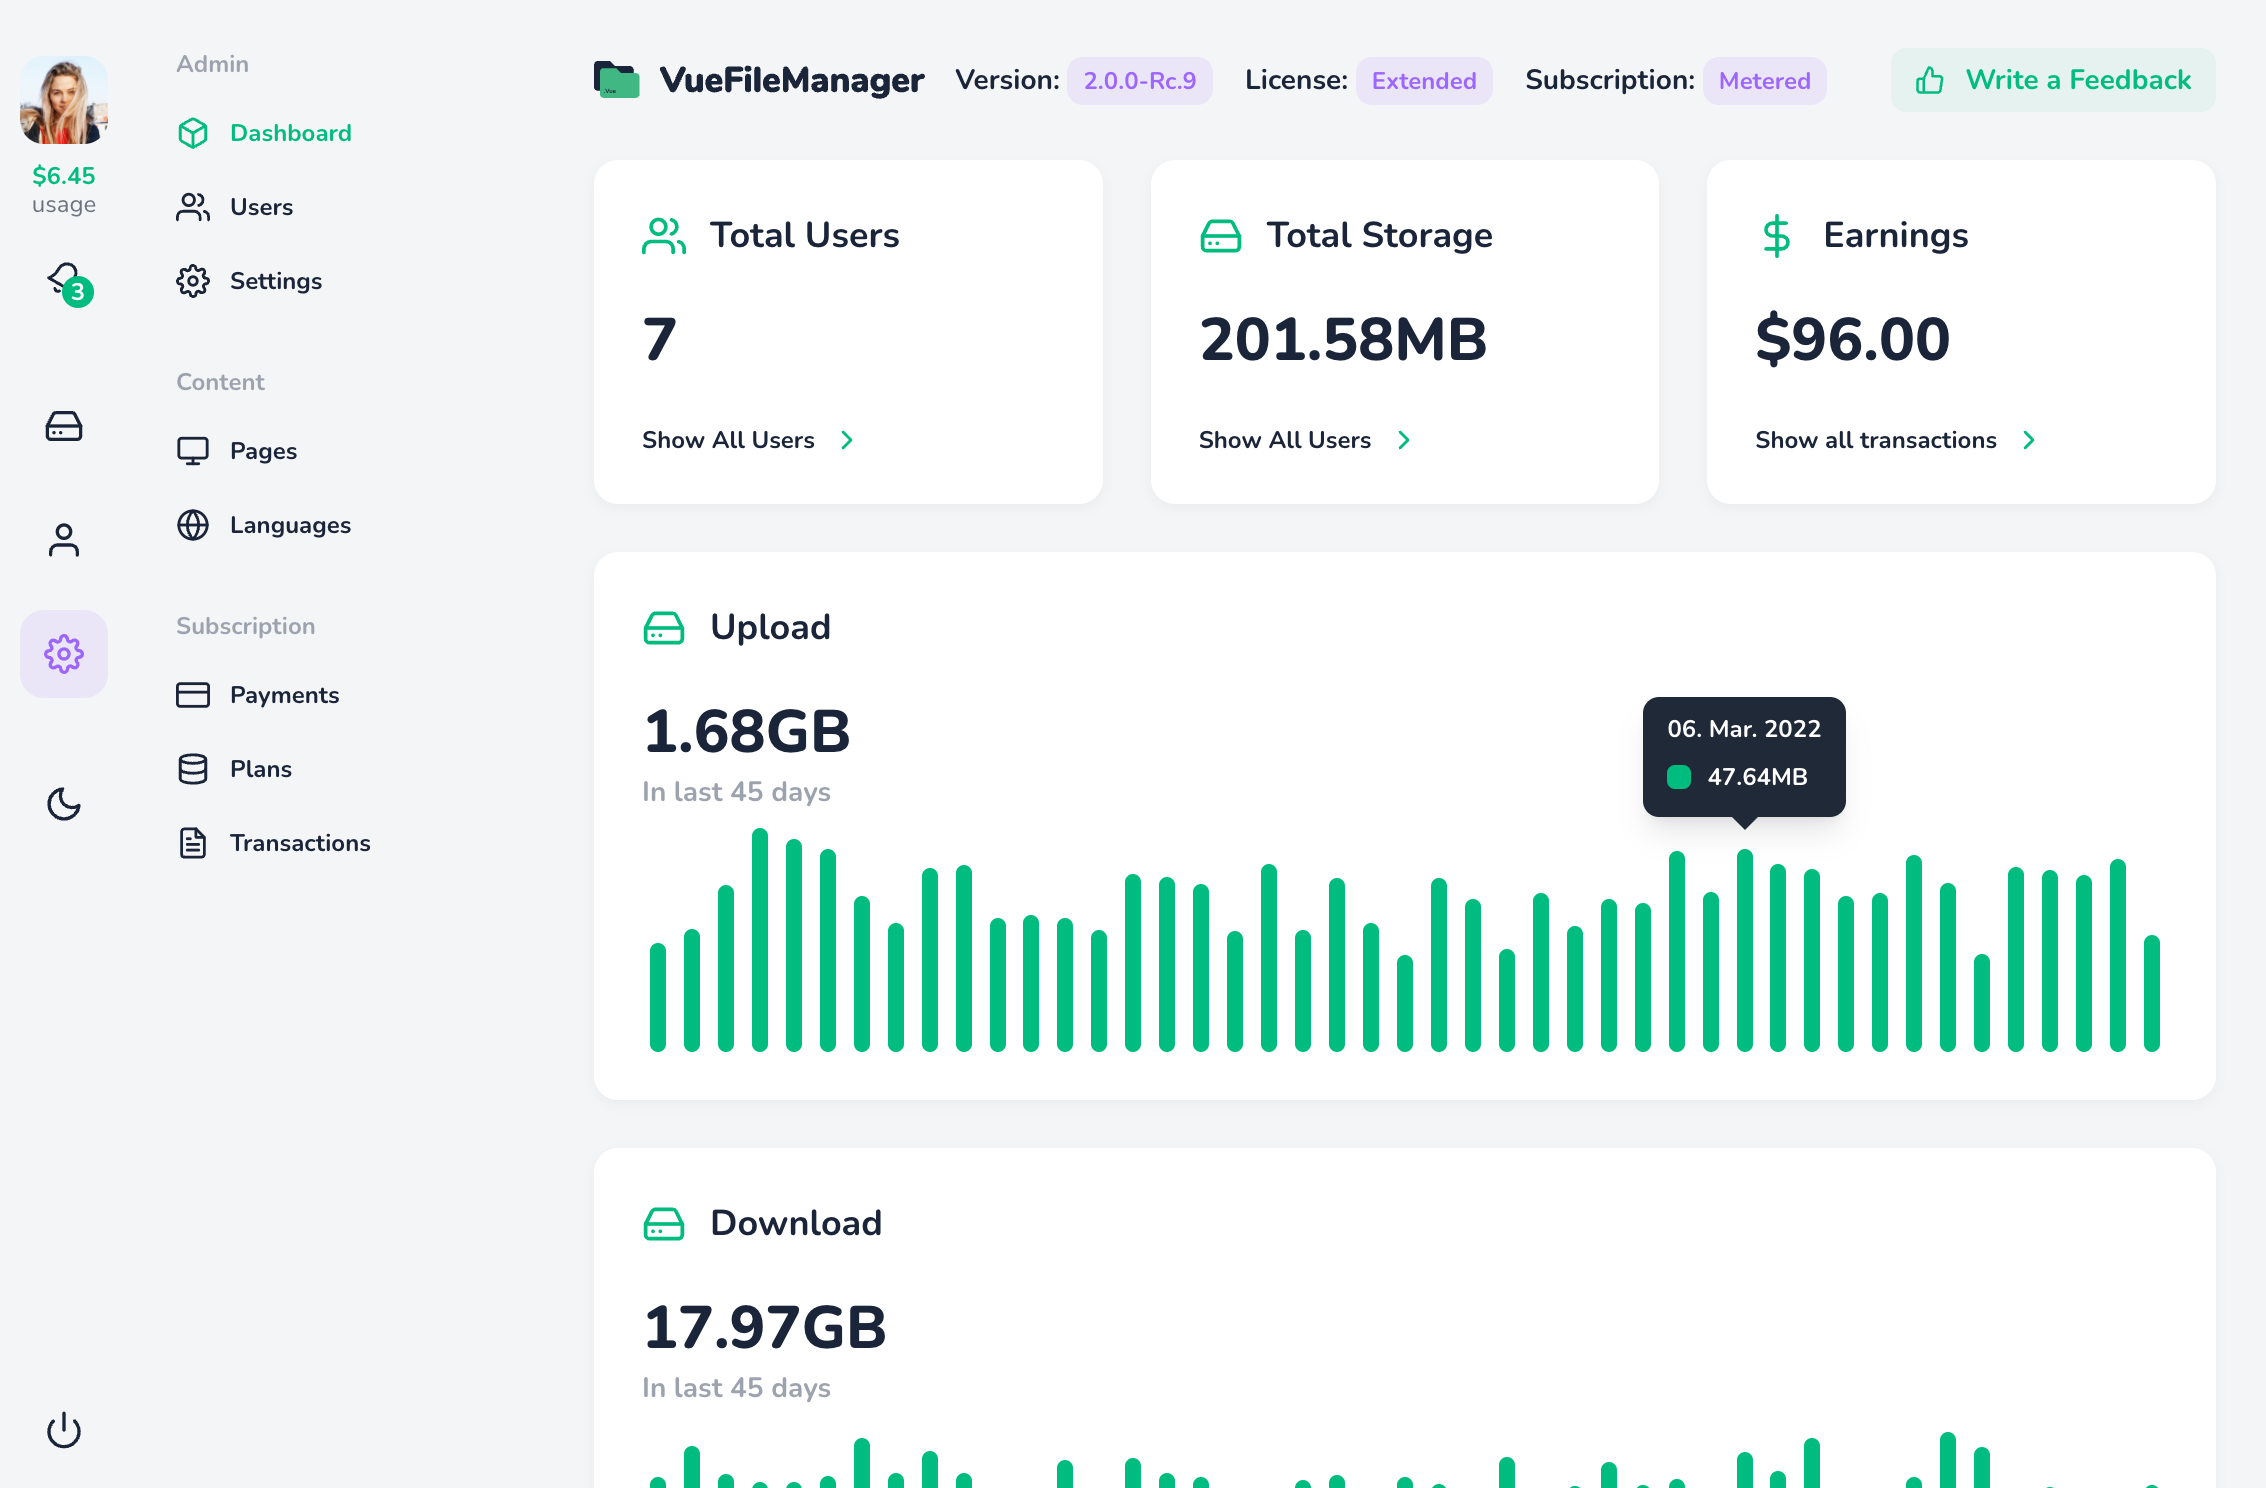The height and width of the screenshot is (1488, 2266).
Task: Click the power logout icon
Action: (x=64, y=1430)
